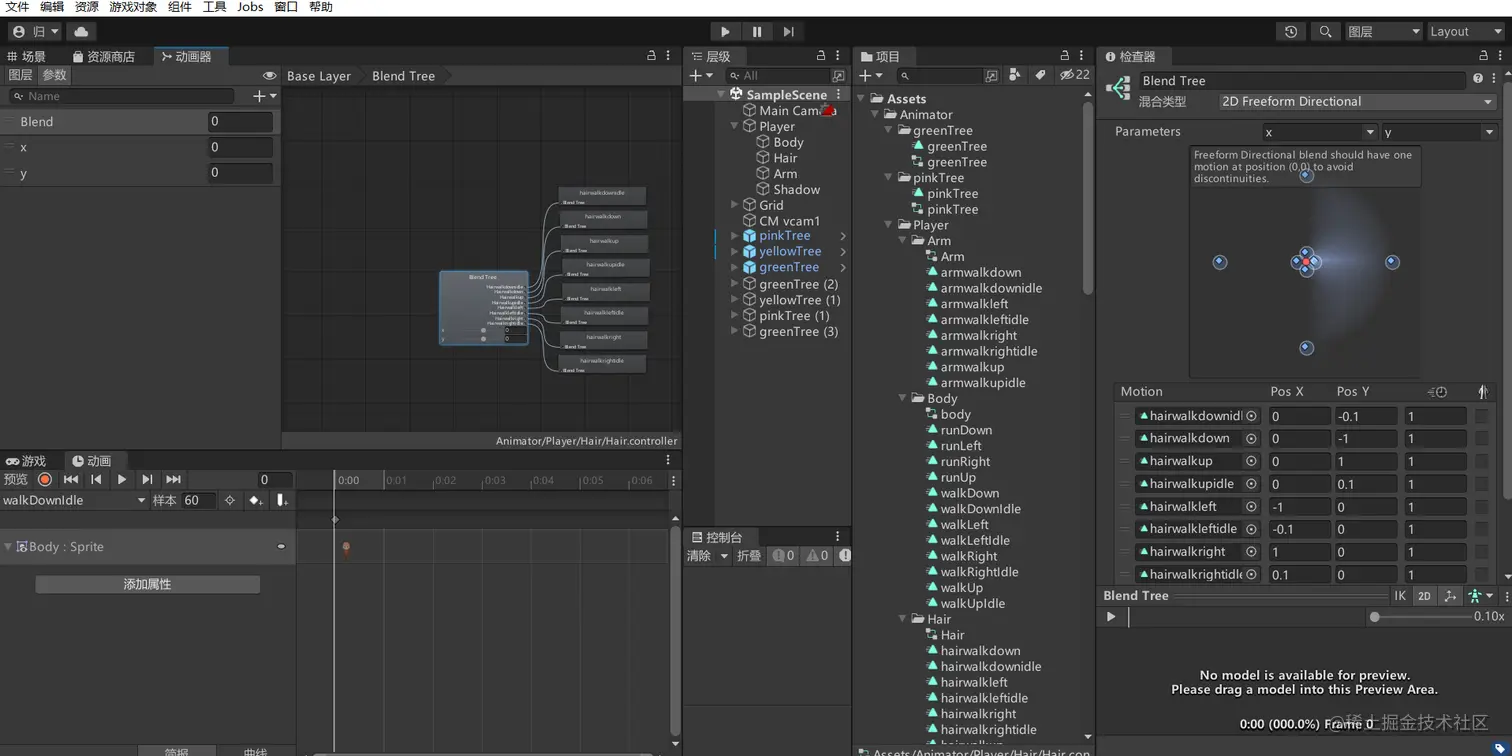Click the Base Layer breadcrumb
Screen dimensions: 1512x756
click(x=319, y=76)
